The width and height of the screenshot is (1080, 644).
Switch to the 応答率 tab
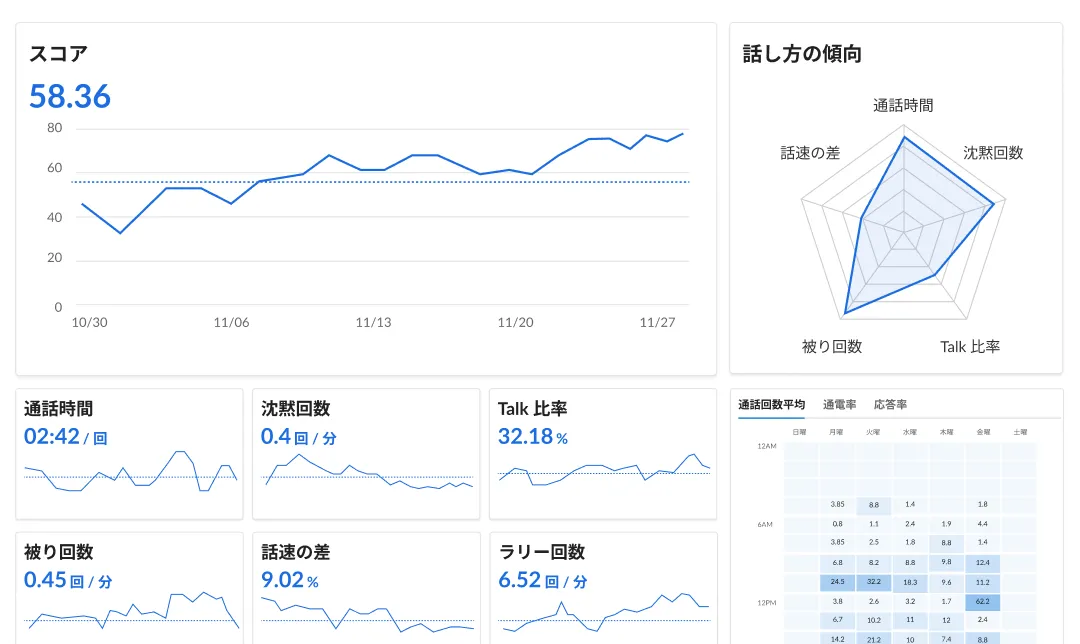click(x=890, y=405)
